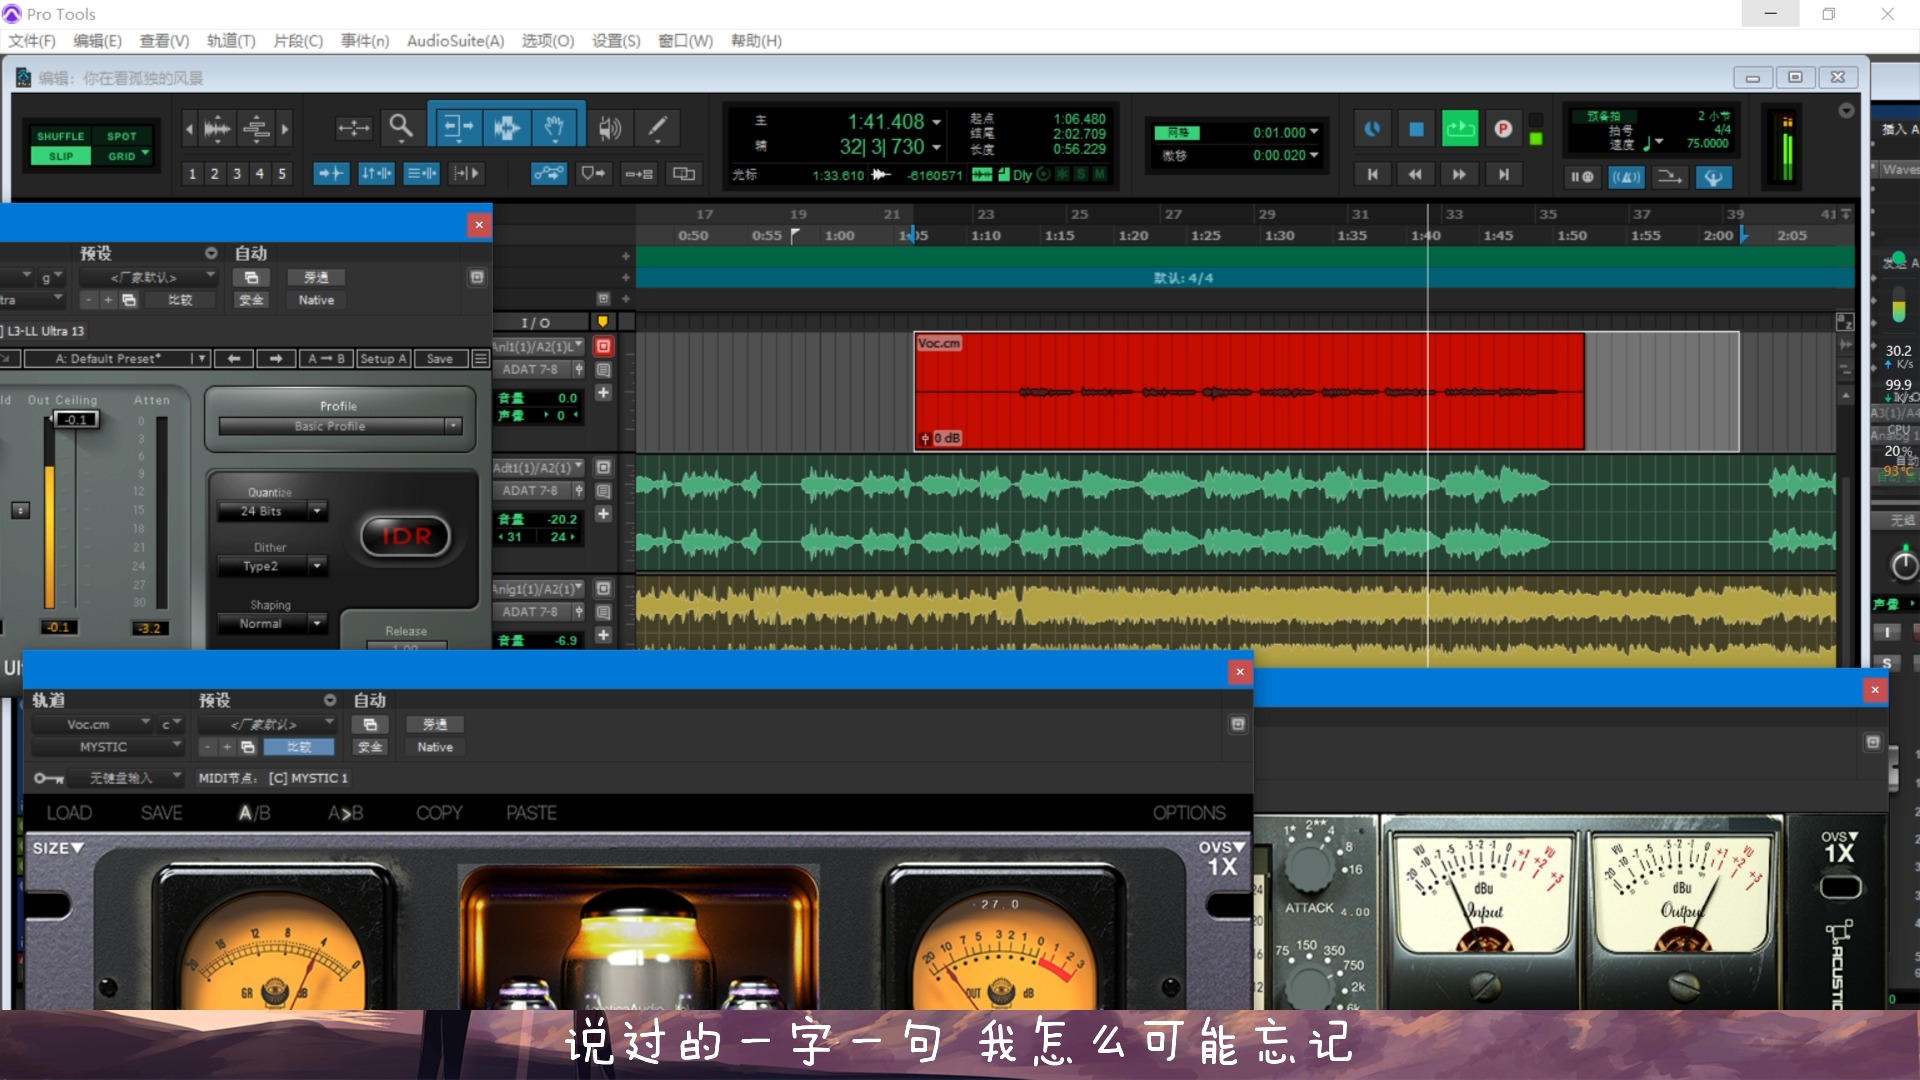The image size is (1920, 1080).
Task: Toggle the IDR dither button on
Action: click(x=404, y=534)
